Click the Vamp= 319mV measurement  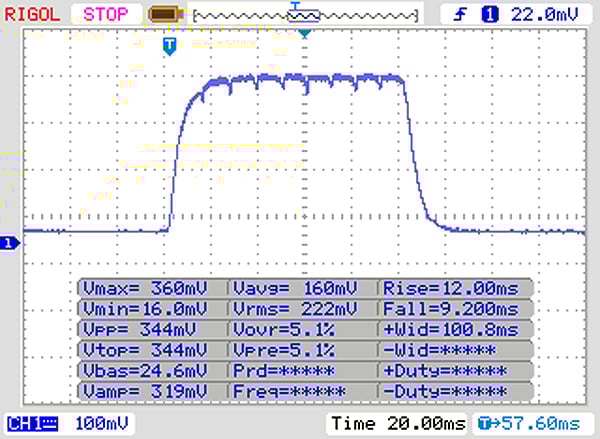(x=145, y=391)
